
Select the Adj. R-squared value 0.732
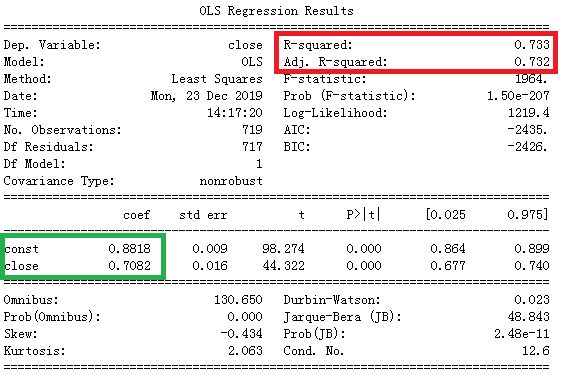(532, 62)
